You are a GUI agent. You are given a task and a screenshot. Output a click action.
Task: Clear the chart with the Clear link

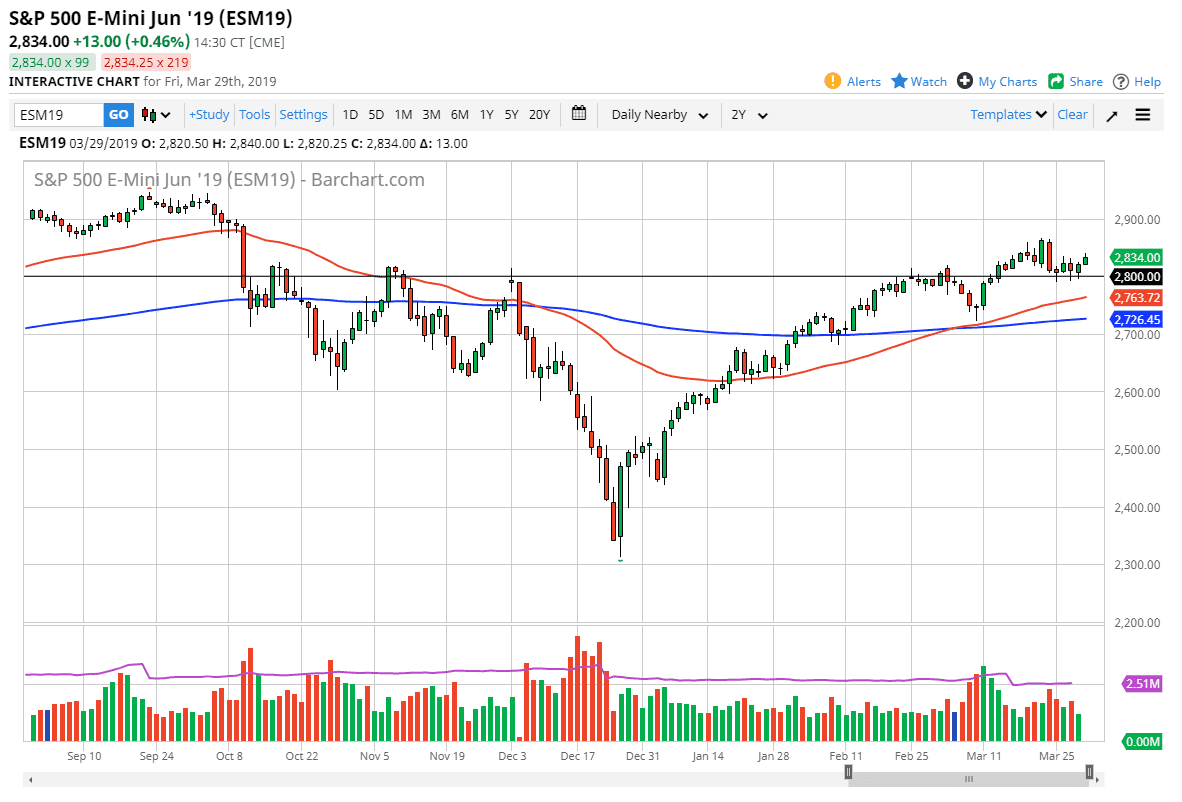tap(1072, 115)
